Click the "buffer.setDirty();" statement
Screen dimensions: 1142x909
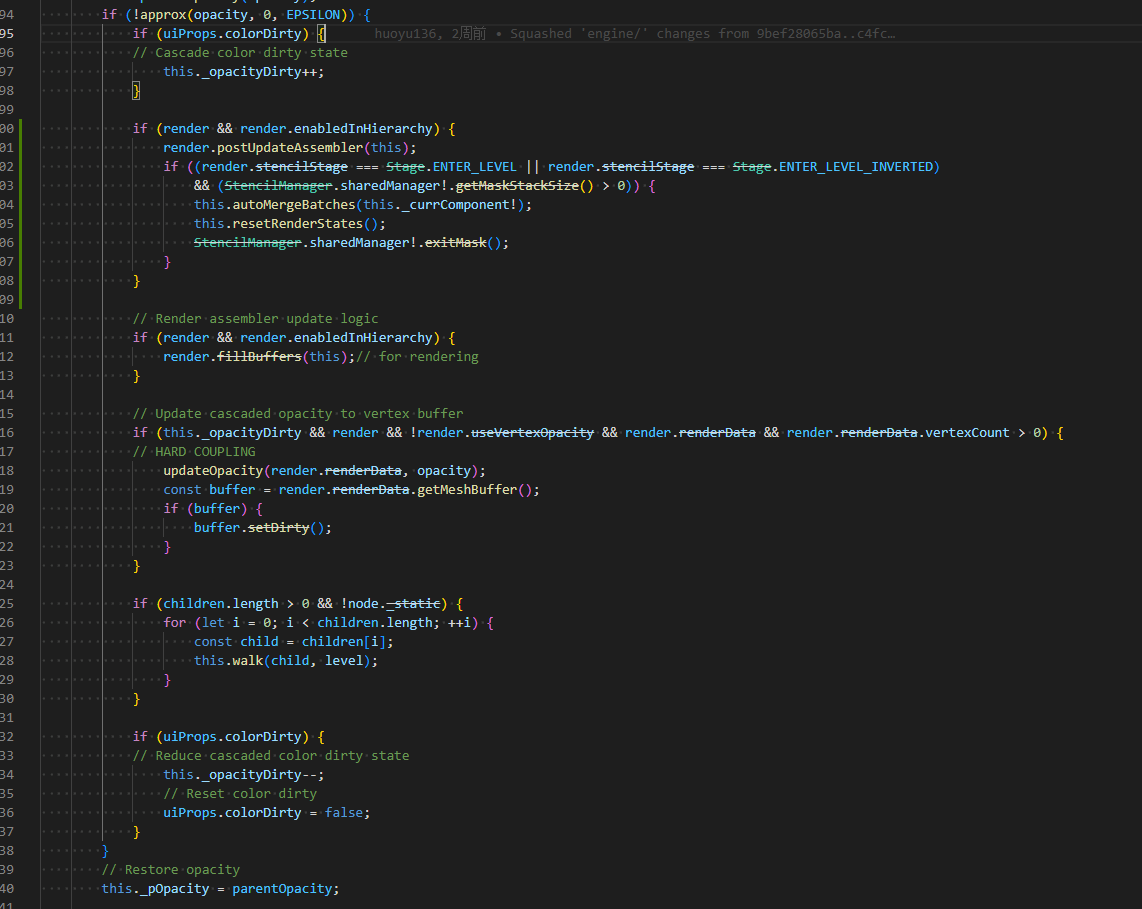click(x=262, y=527)
